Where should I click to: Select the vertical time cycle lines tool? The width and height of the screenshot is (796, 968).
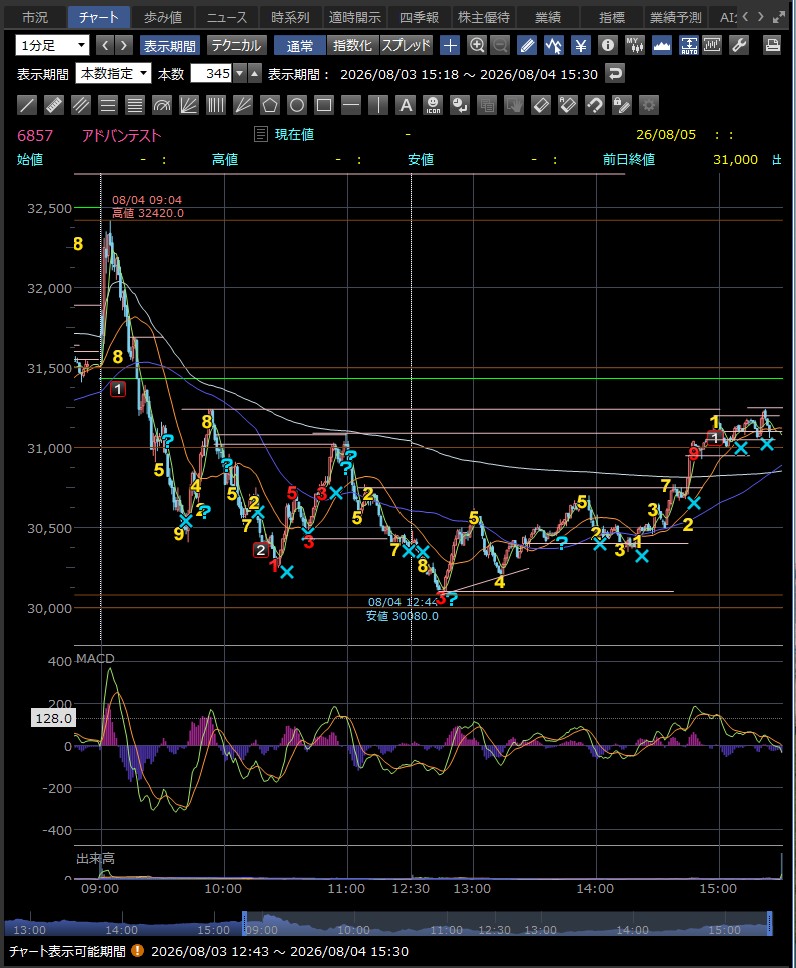pos(216,106)
